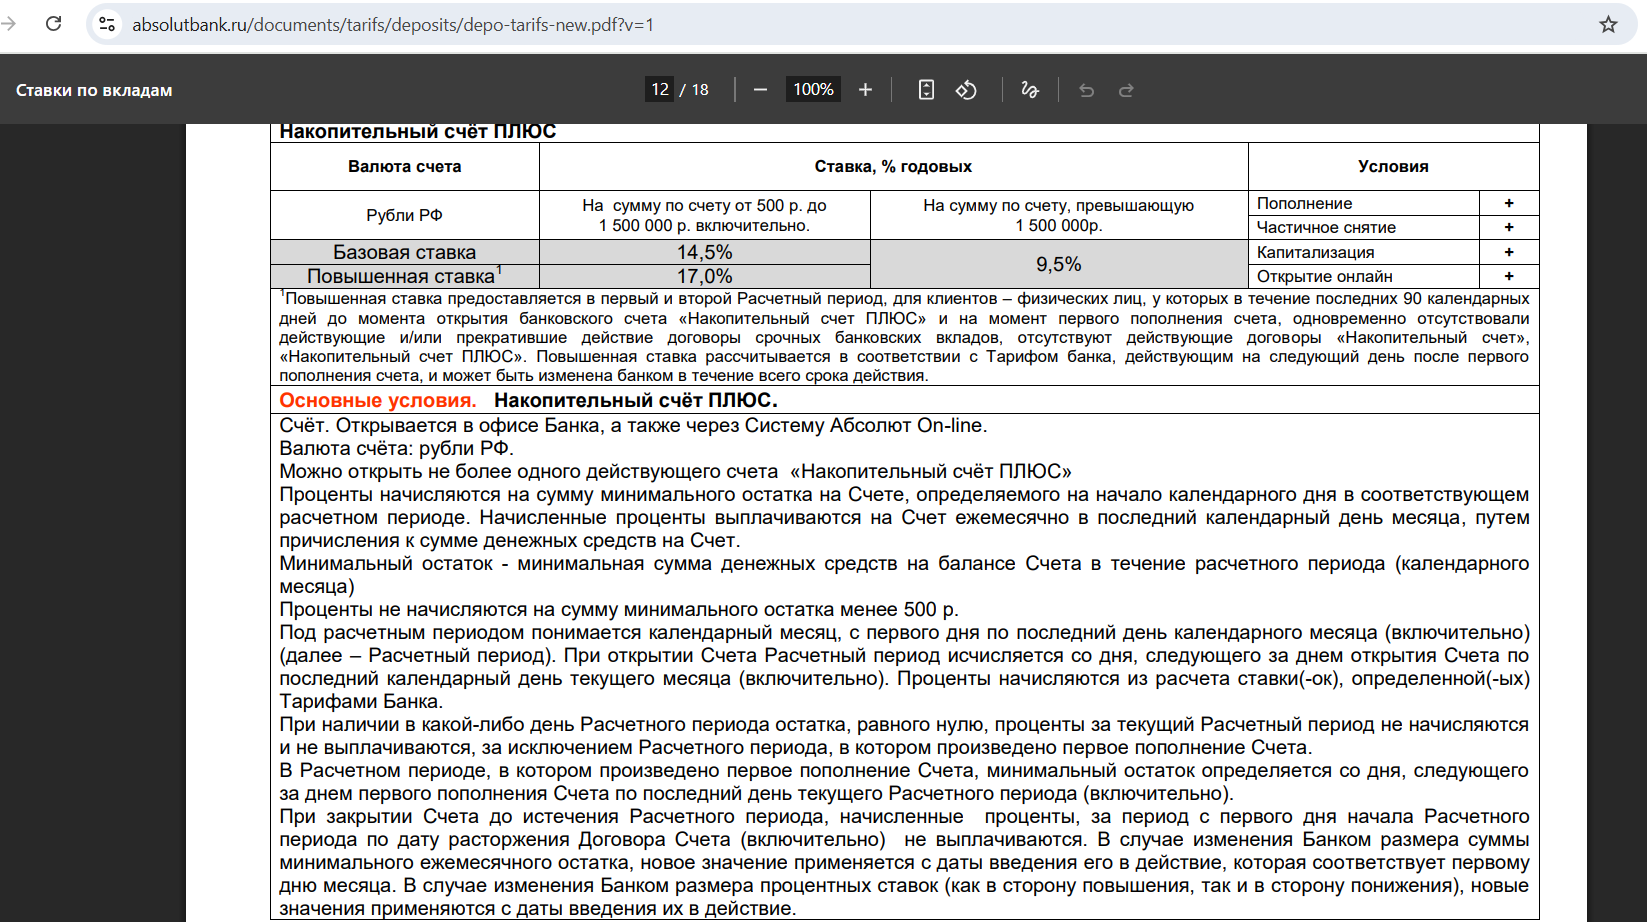The width and height of the screenshot is (1647, 922).
Task: Bookmark this page with the star icon
Action: coord(1608,24)
